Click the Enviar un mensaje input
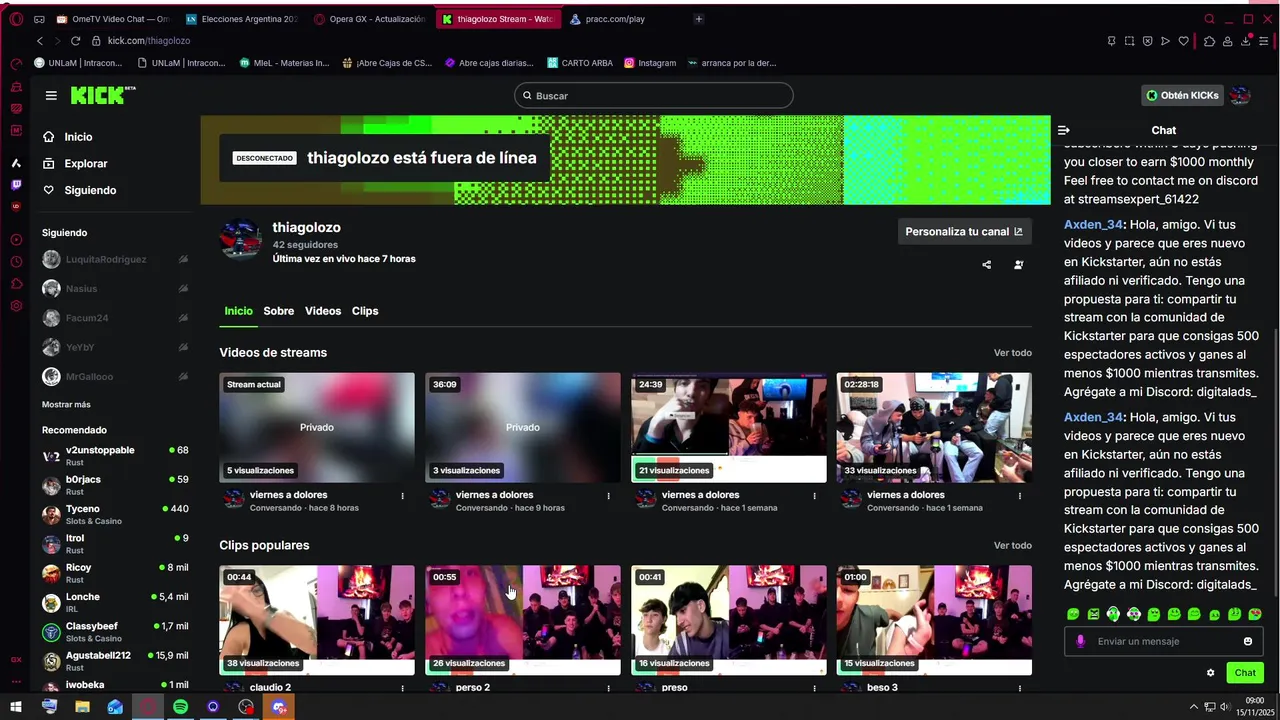 tap(1164, 641)
